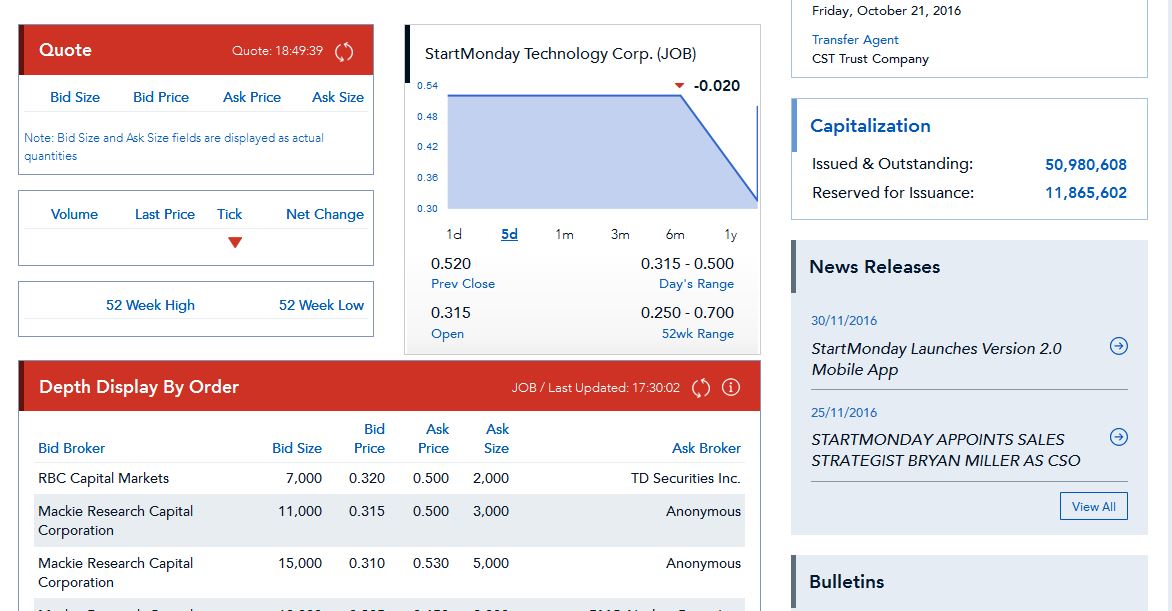Refresh the Depth Display By Order panel
The image size is (1172, 611).
[x=700, y=387]
